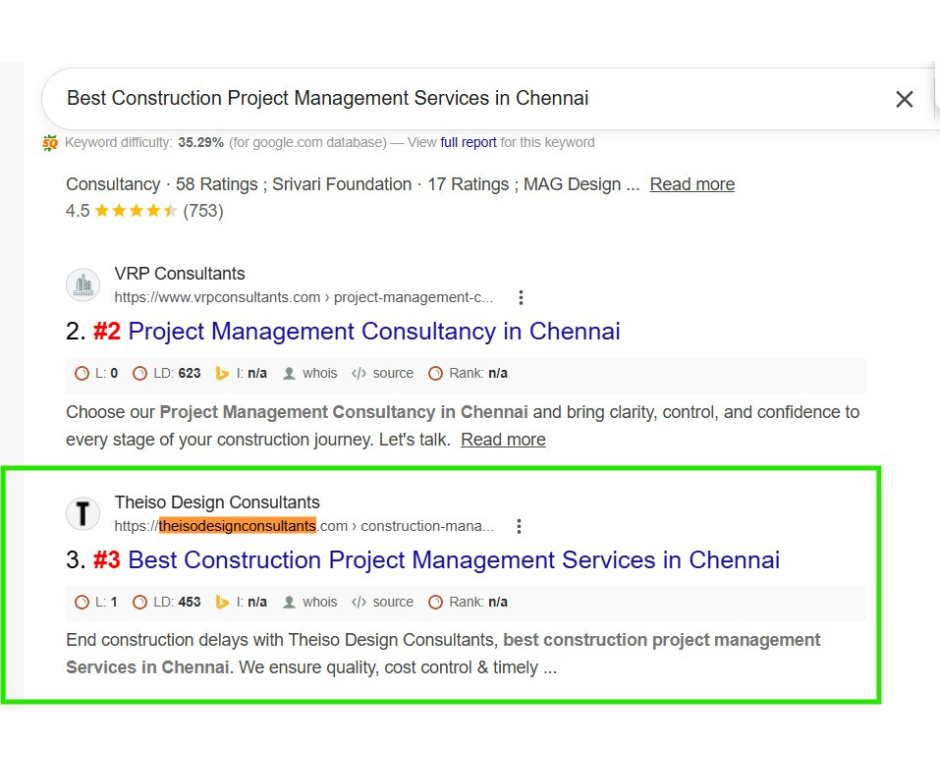Viewport: 940px width, 771px height.
Task: Click the LD: 453 parameter in Theiso row
Action: 167,602
